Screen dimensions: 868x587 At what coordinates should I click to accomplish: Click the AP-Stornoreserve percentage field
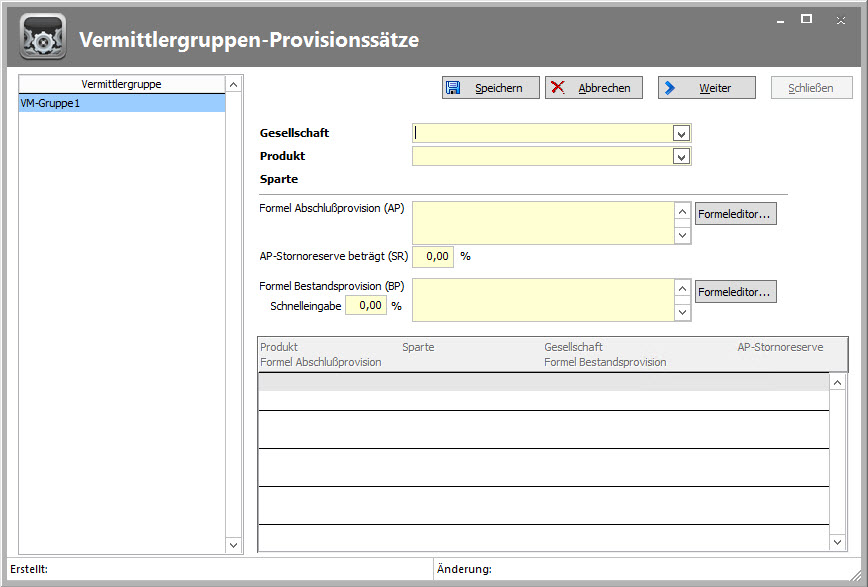pyautogui.click(x=433, y=256)
